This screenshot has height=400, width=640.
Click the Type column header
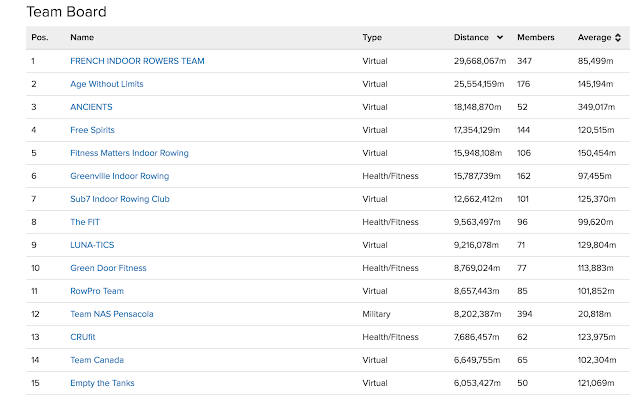tap(372, 38)
